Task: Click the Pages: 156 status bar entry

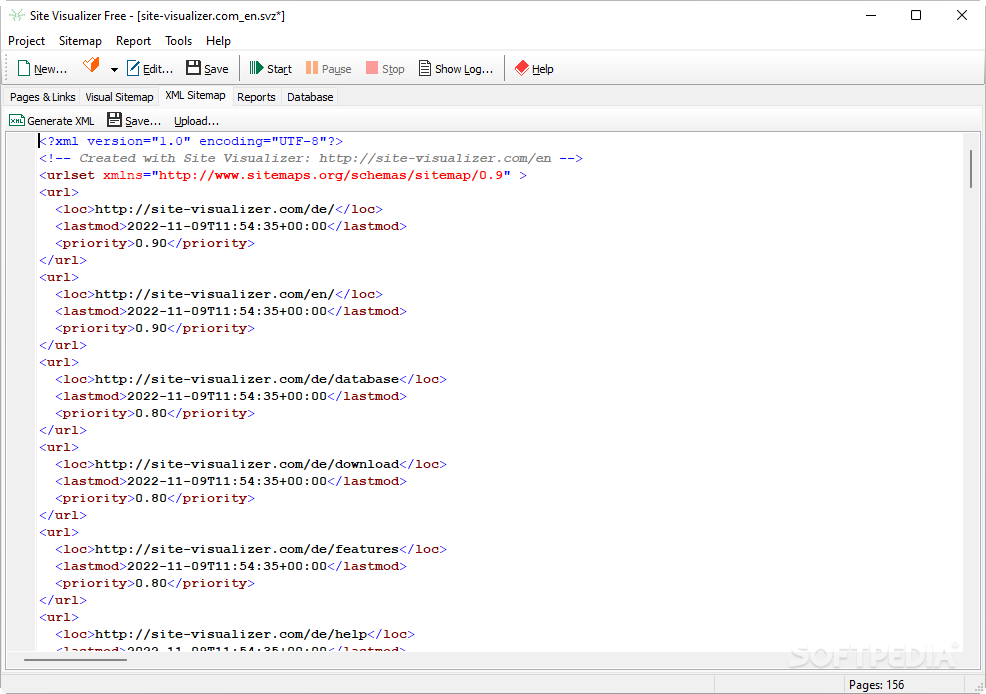Action: tap(877, 685)
